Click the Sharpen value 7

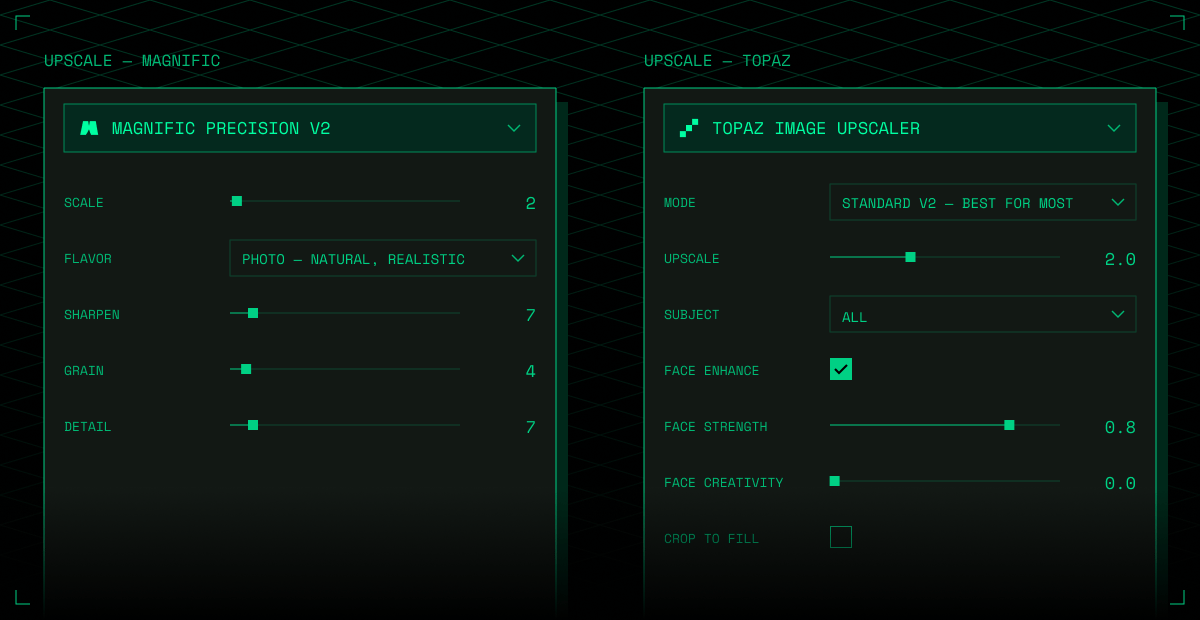coord(531,316)
